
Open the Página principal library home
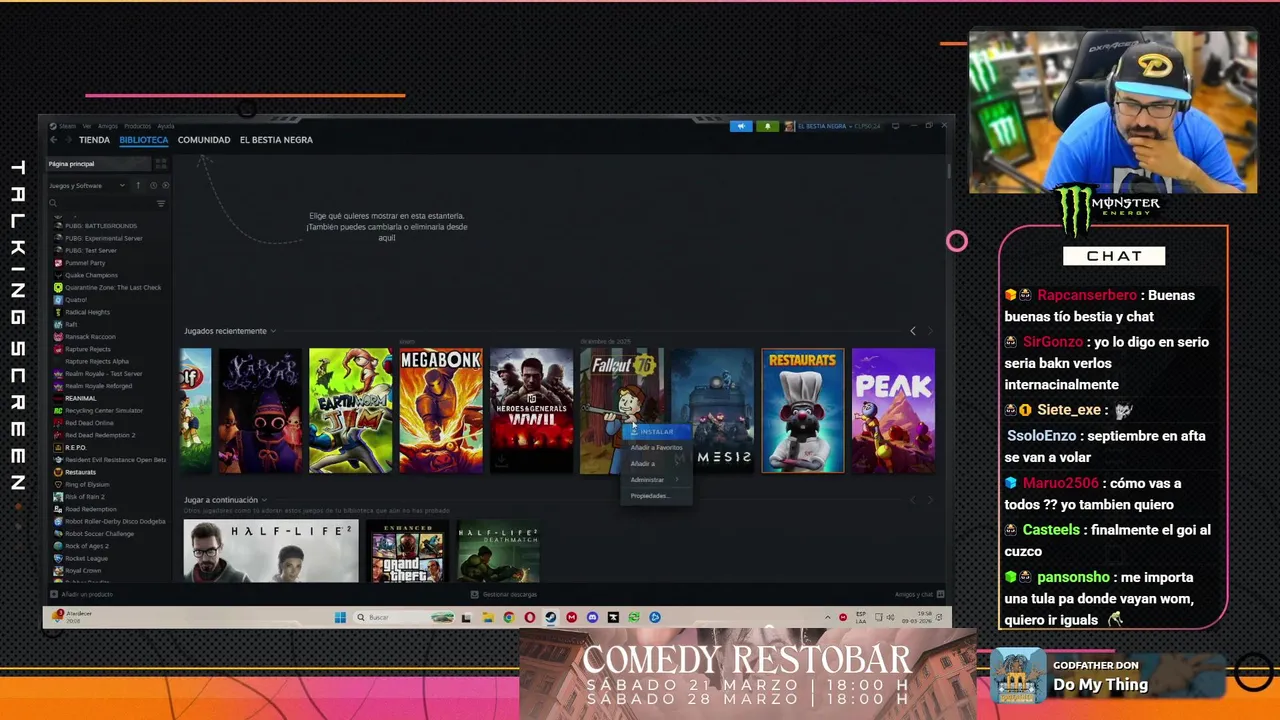point(98,163)
